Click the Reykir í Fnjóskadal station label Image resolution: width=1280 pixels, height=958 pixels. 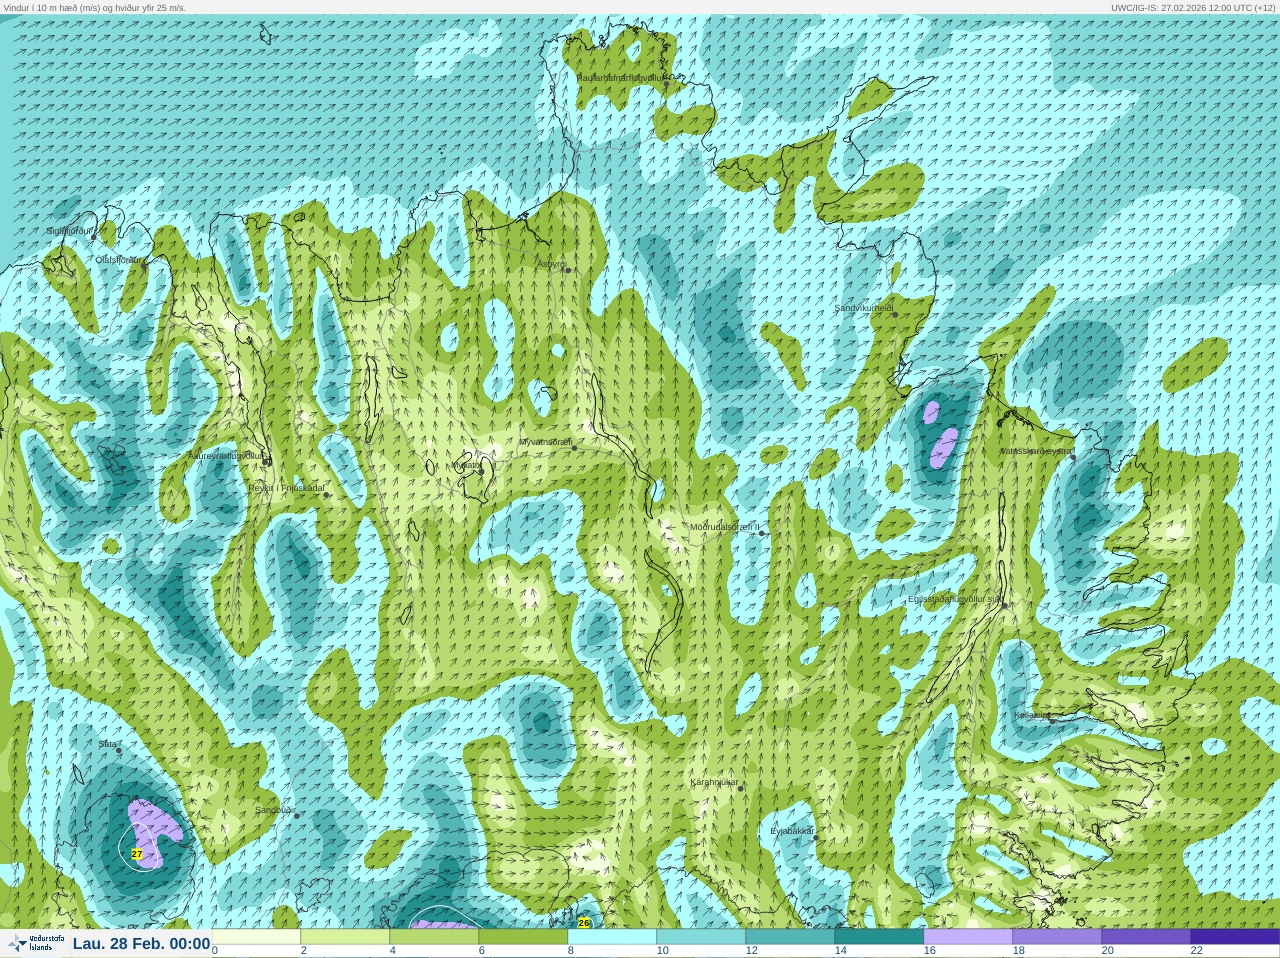point(287,488)
